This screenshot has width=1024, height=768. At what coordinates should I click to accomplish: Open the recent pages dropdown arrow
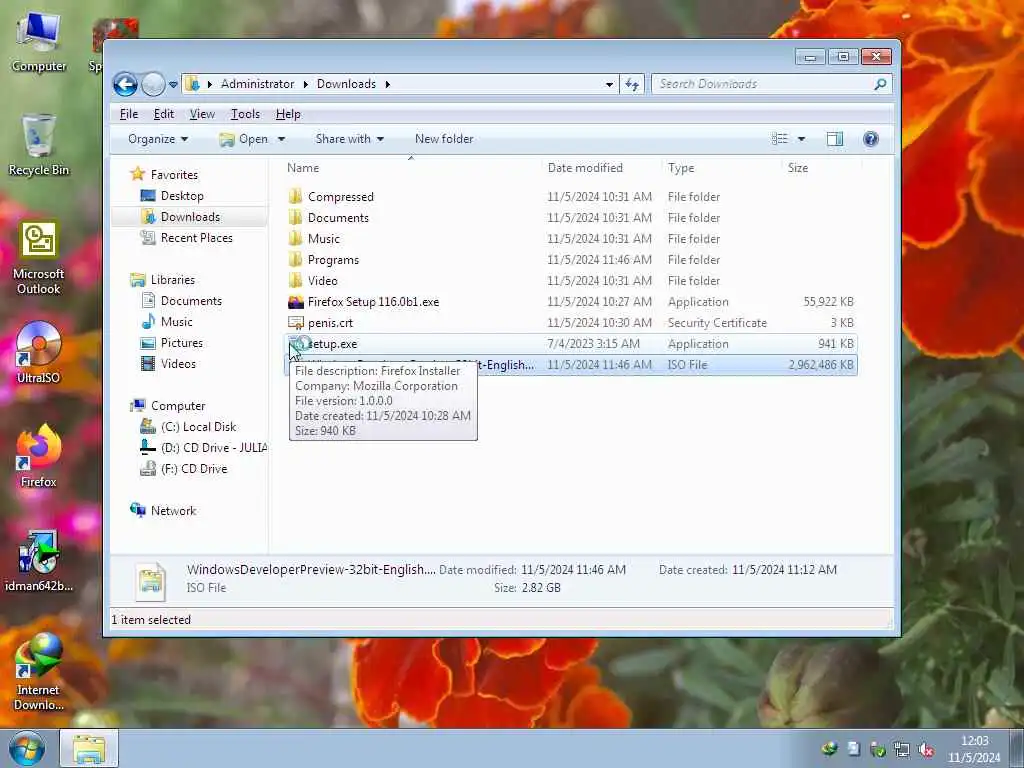(x=173, y=84)
